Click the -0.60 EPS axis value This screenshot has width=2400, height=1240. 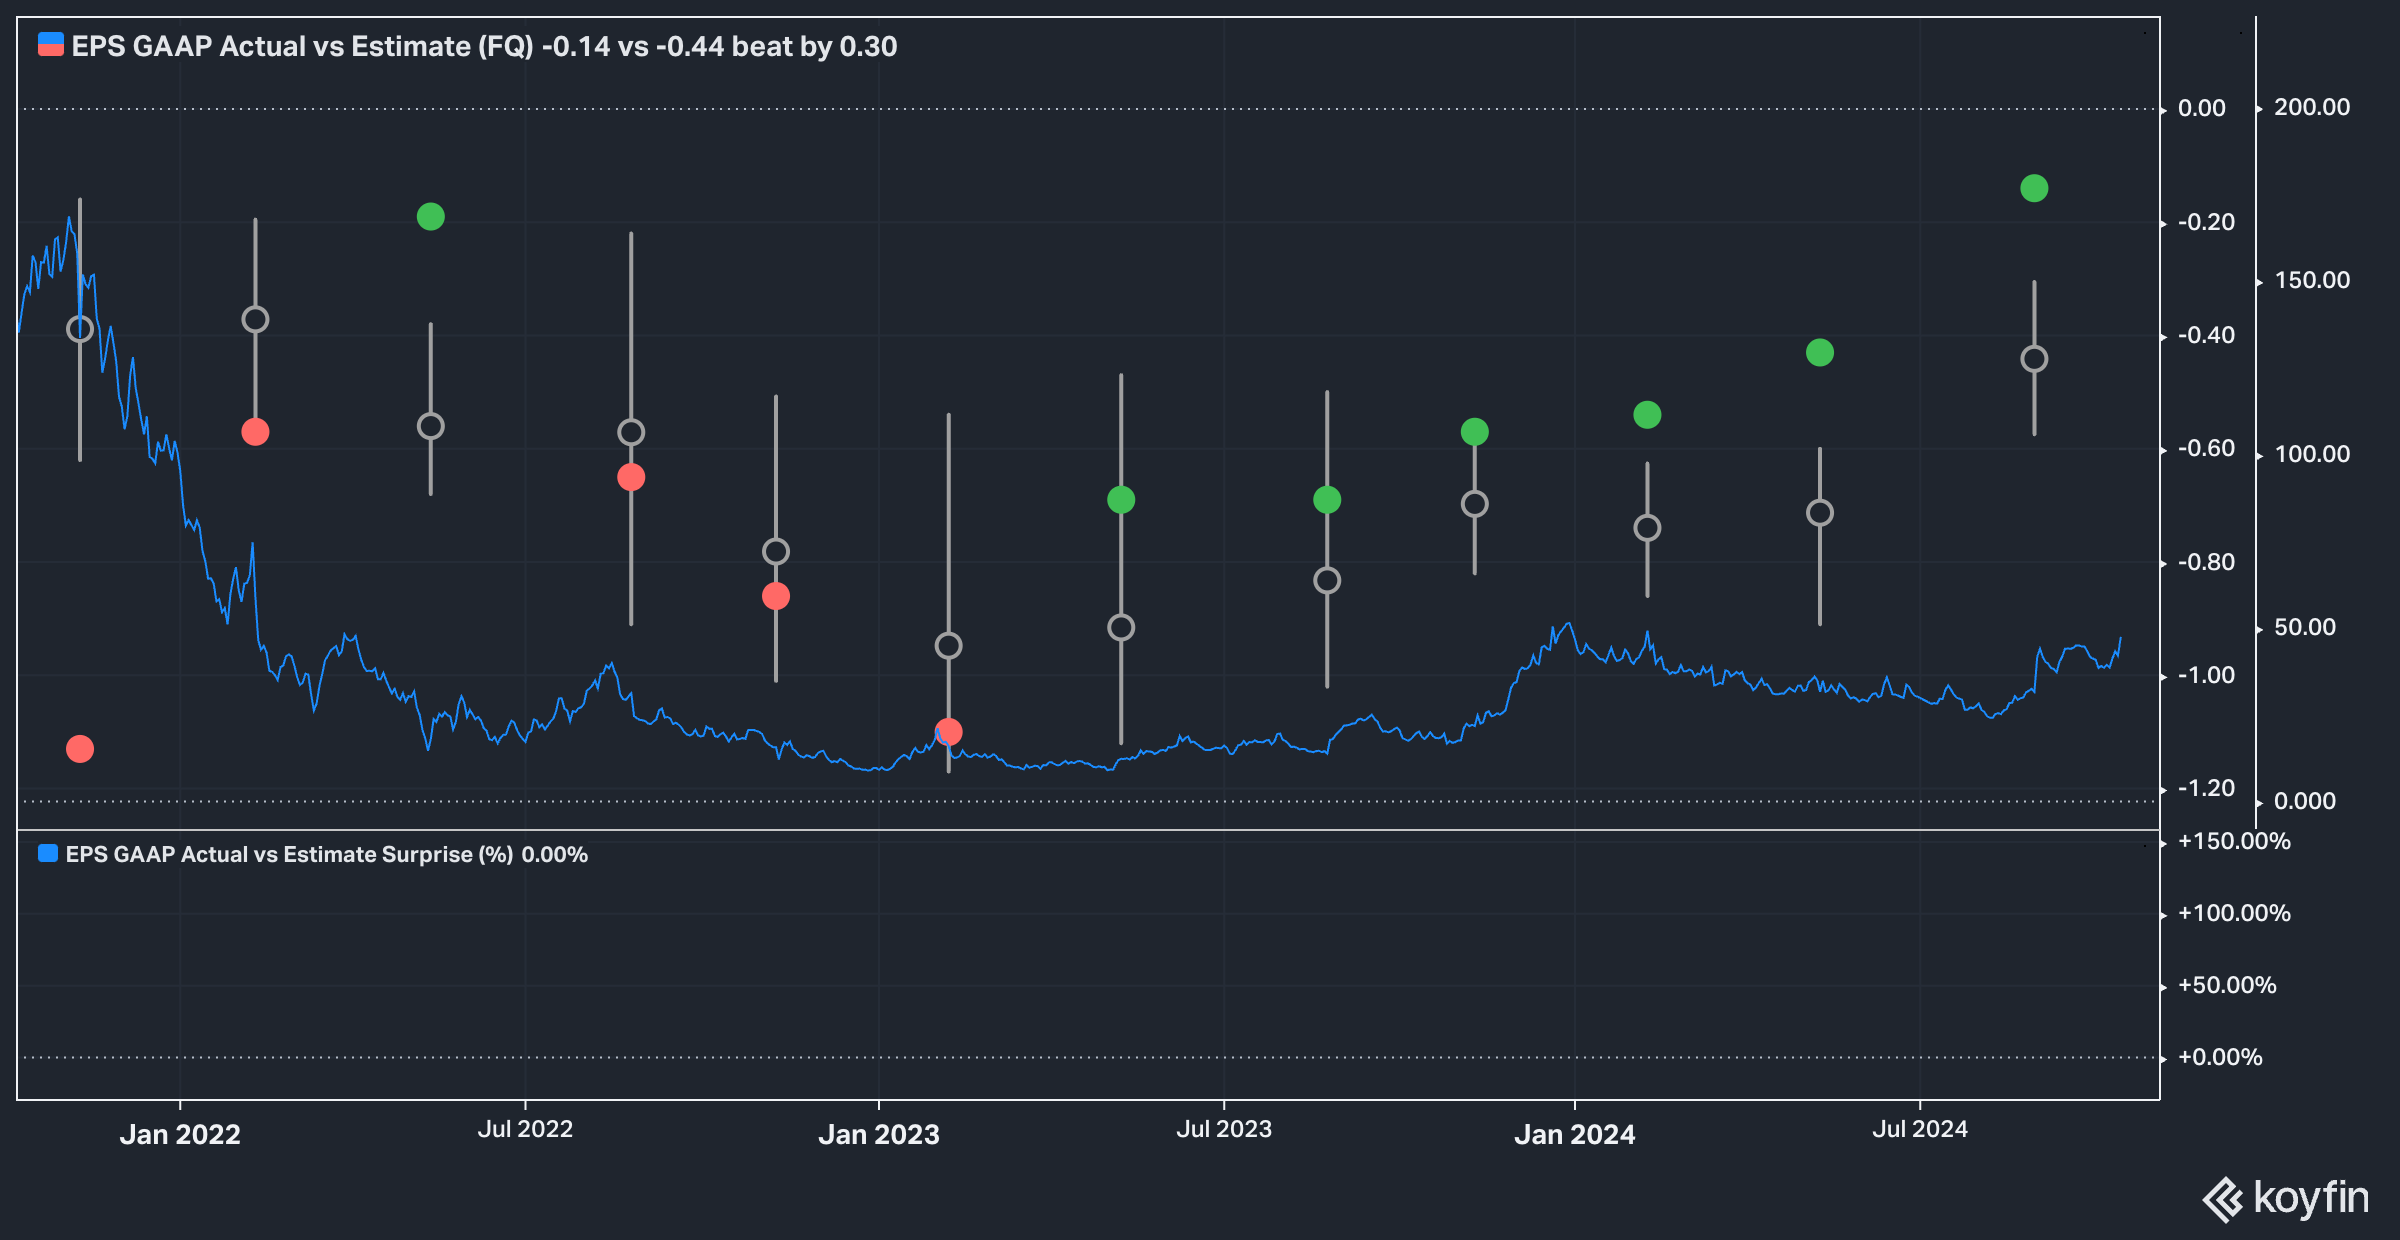click(x=2206, y=448)
